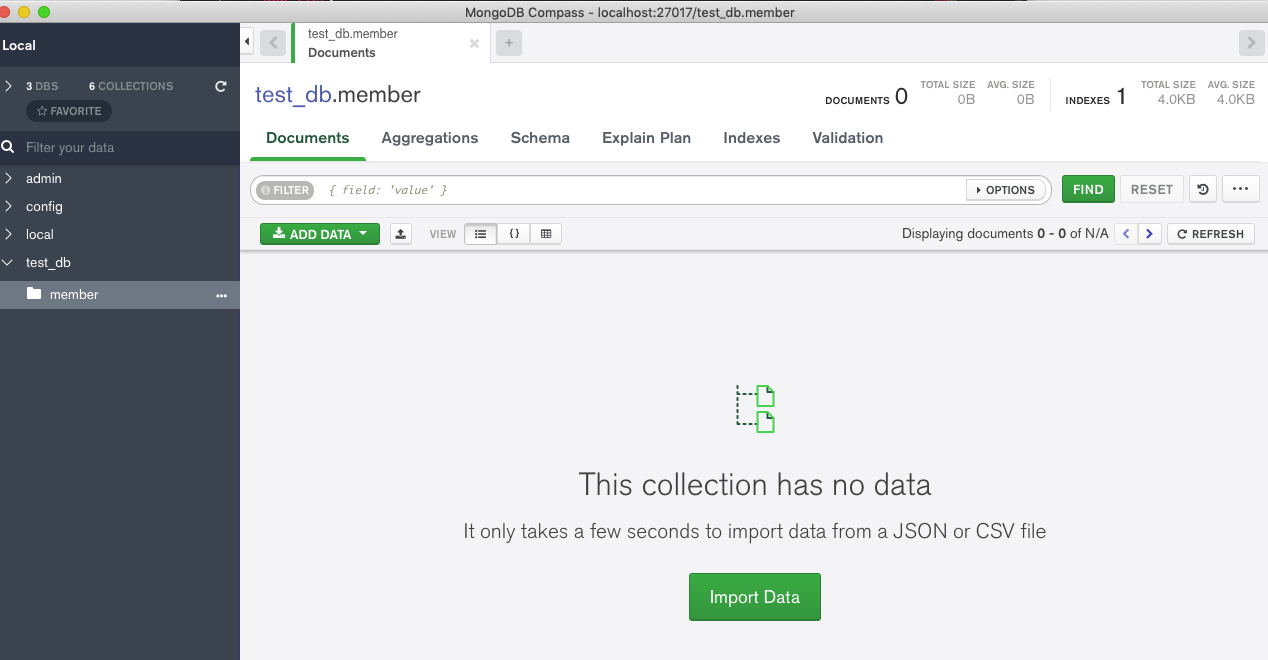Open the query history clock icon
The image size is (1268, 660).
1203,189
